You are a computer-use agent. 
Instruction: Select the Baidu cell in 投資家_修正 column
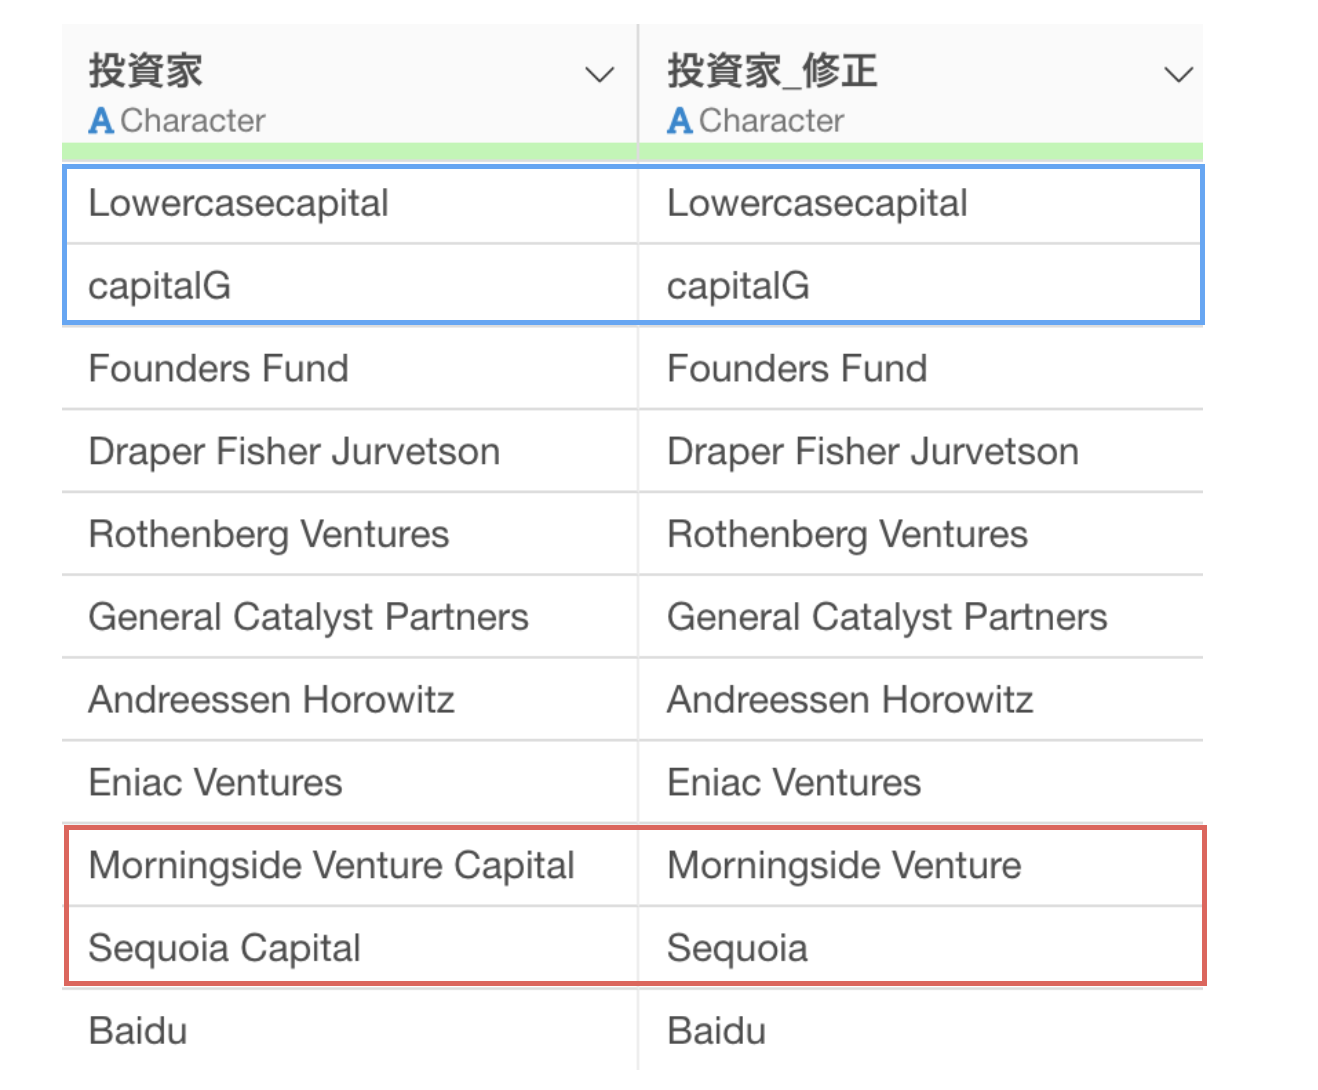coord(921,1031)
